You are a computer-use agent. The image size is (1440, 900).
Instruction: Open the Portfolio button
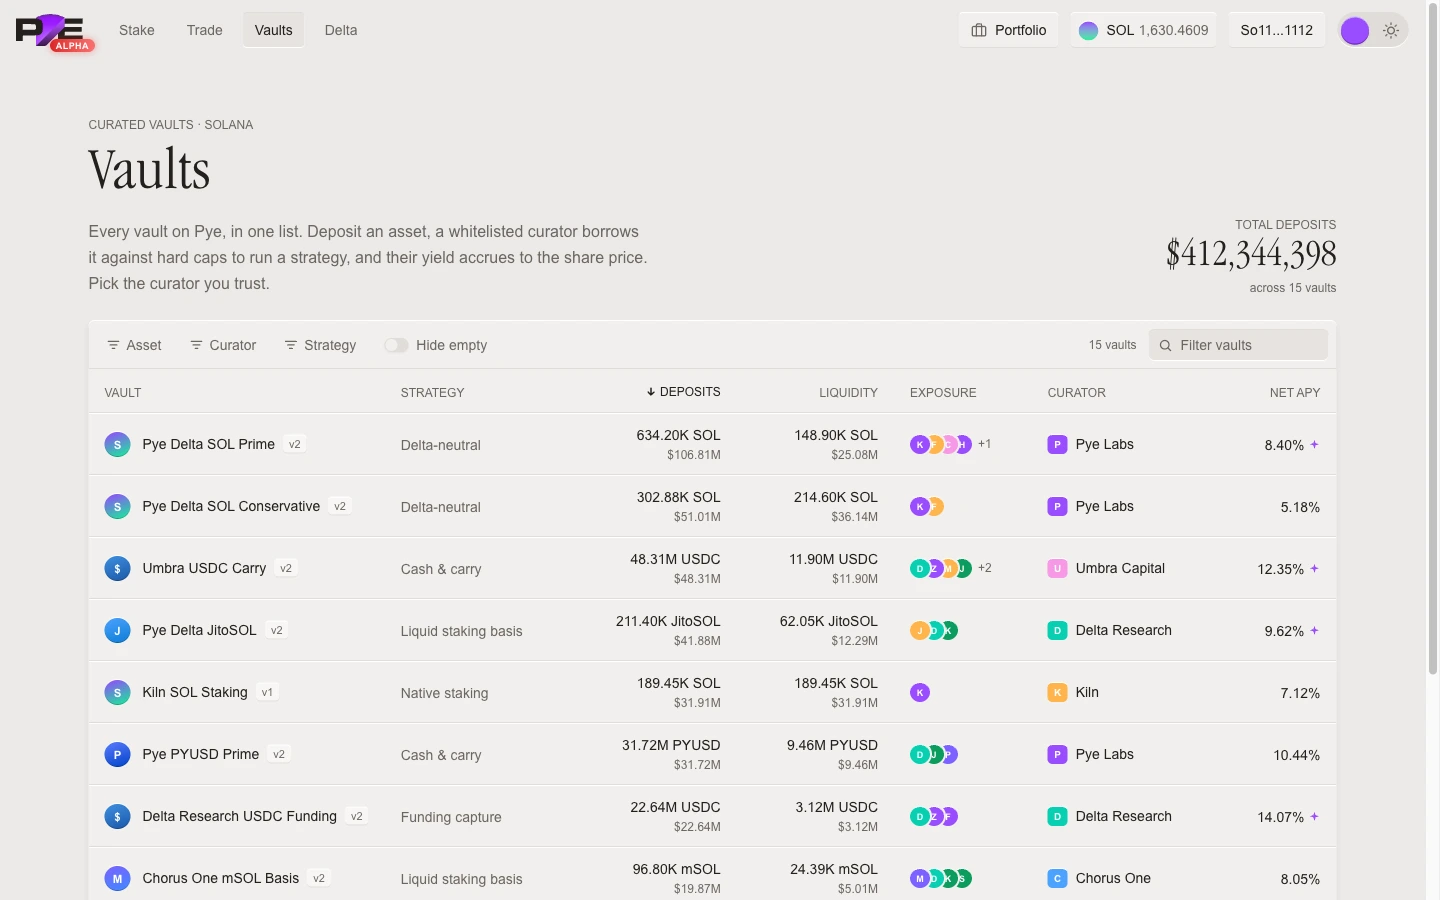coord(1009,30)
